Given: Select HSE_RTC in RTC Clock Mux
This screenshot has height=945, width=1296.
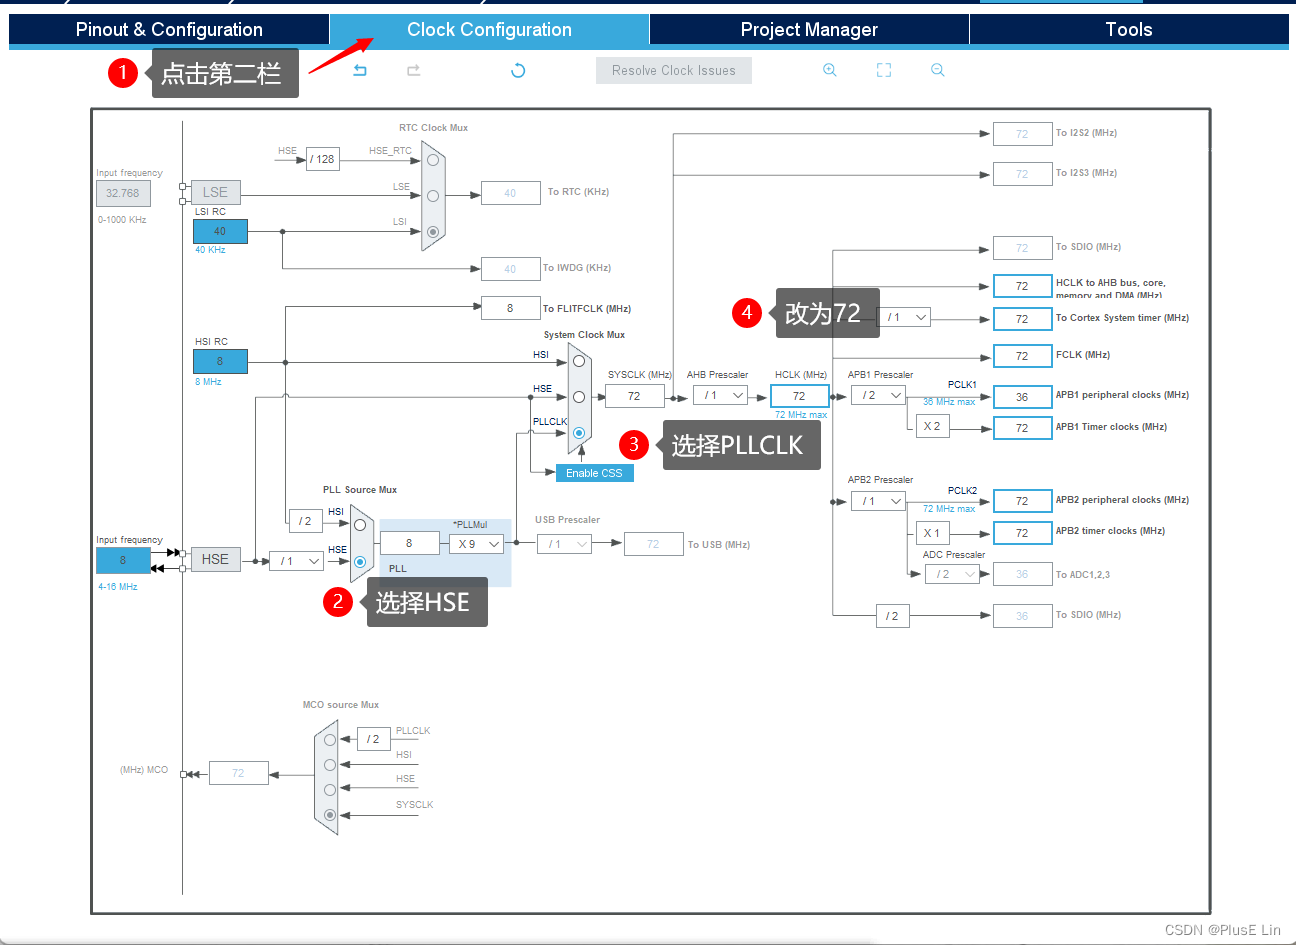Looking at the screenshot, I should (x=433, y=160).
